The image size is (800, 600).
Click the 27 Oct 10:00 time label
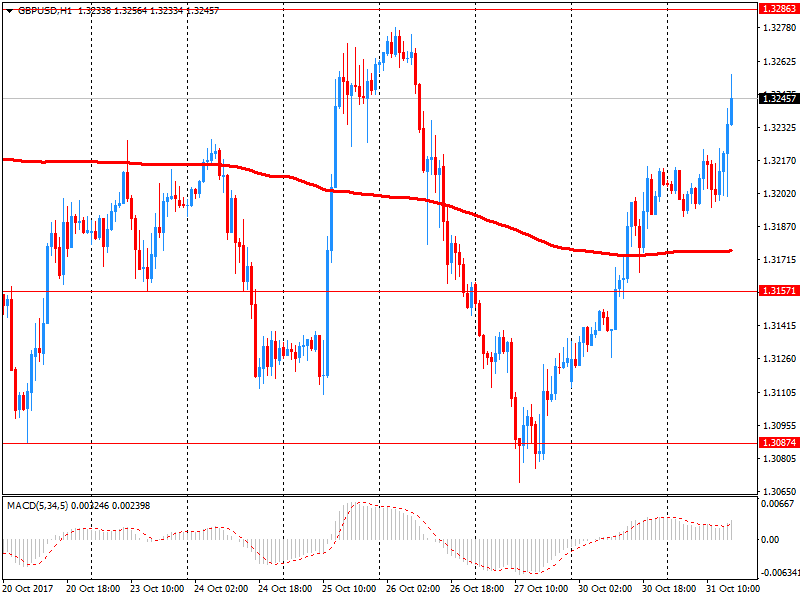tap(541, 589)
